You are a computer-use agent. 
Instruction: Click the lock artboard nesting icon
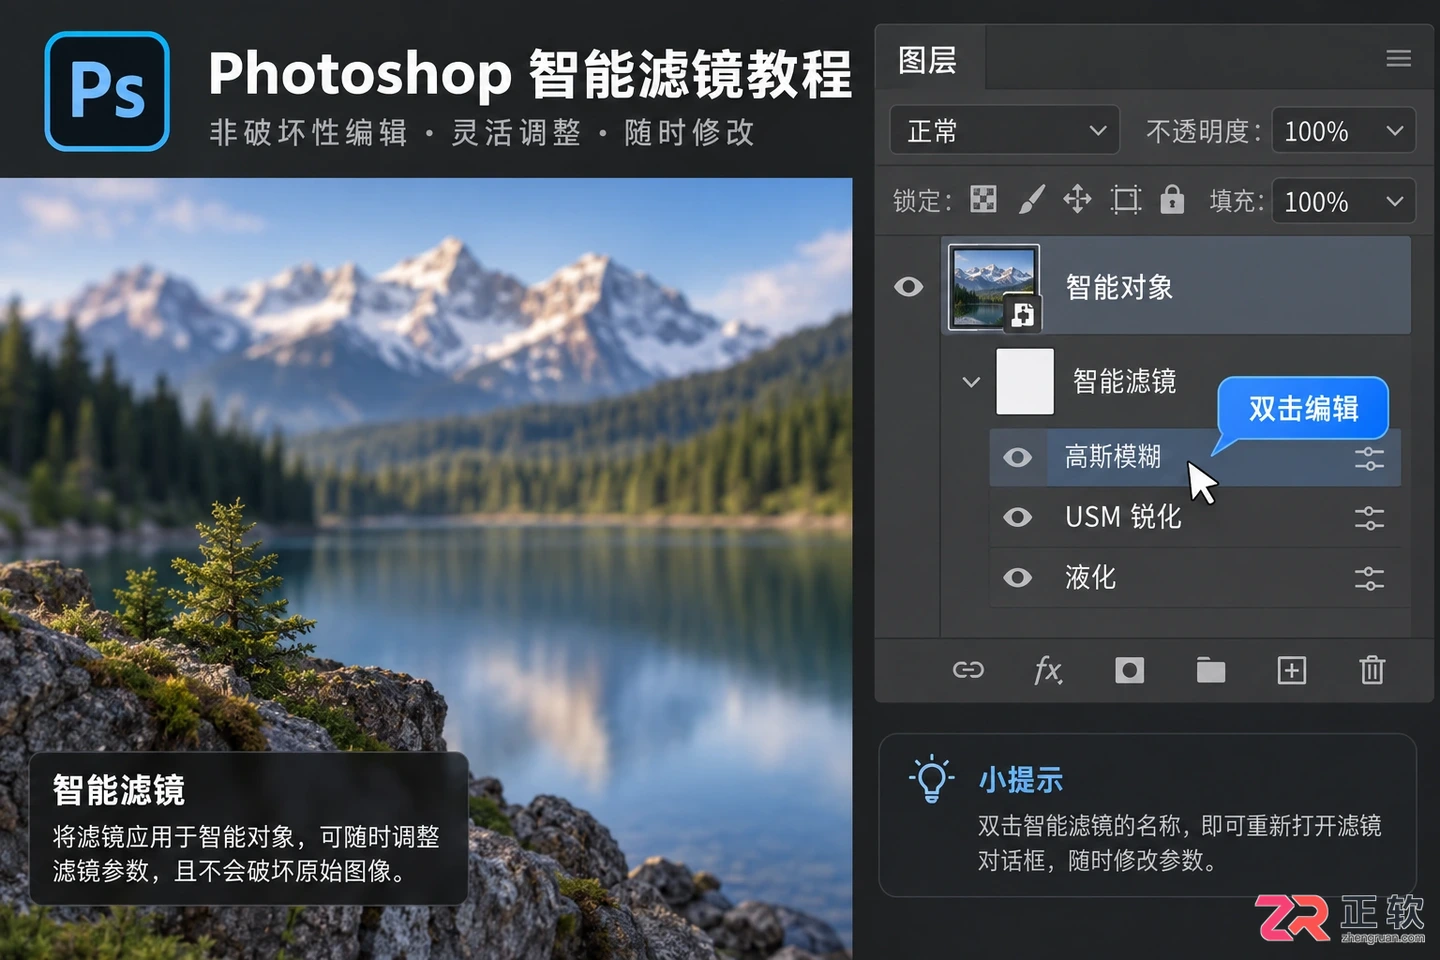pos(1125,200)
